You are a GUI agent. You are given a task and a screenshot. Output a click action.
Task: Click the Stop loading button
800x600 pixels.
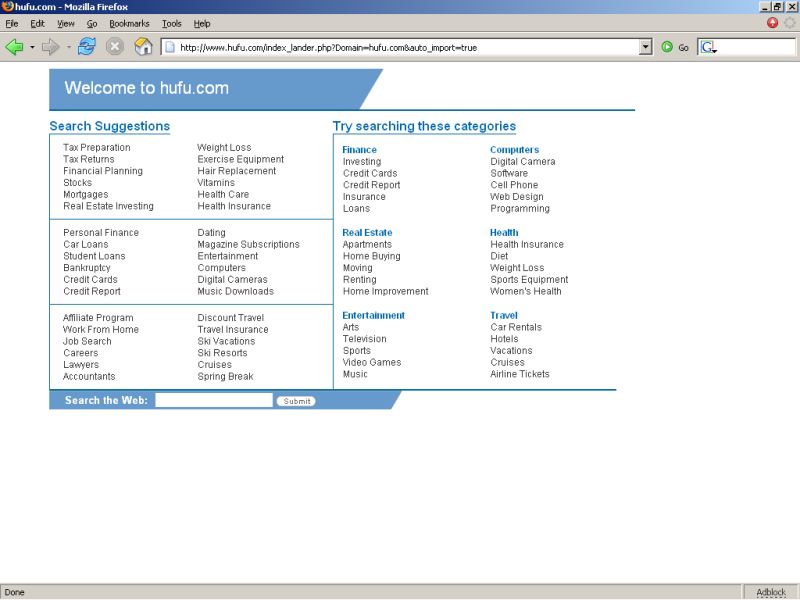coord(115,47)
